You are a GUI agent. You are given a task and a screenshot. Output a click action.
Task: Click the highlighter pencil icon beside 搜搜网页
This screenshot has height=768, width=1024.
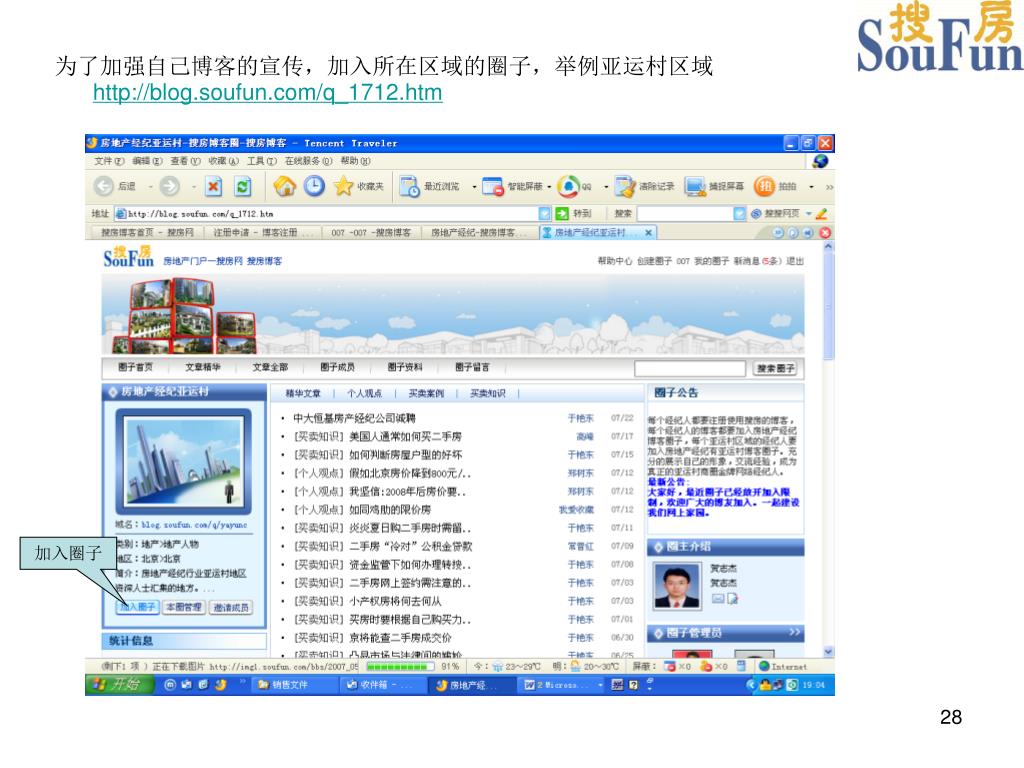[x=822, y=214]
